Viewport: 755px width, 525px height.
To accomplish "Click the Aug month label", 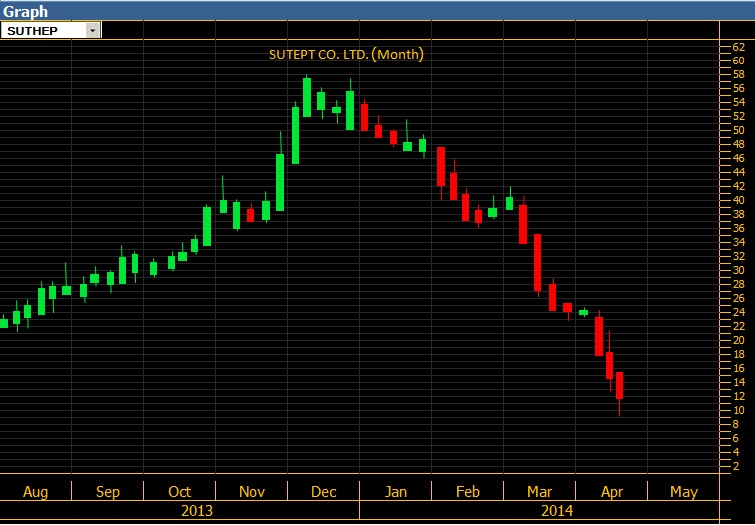I will coord(36,492).
